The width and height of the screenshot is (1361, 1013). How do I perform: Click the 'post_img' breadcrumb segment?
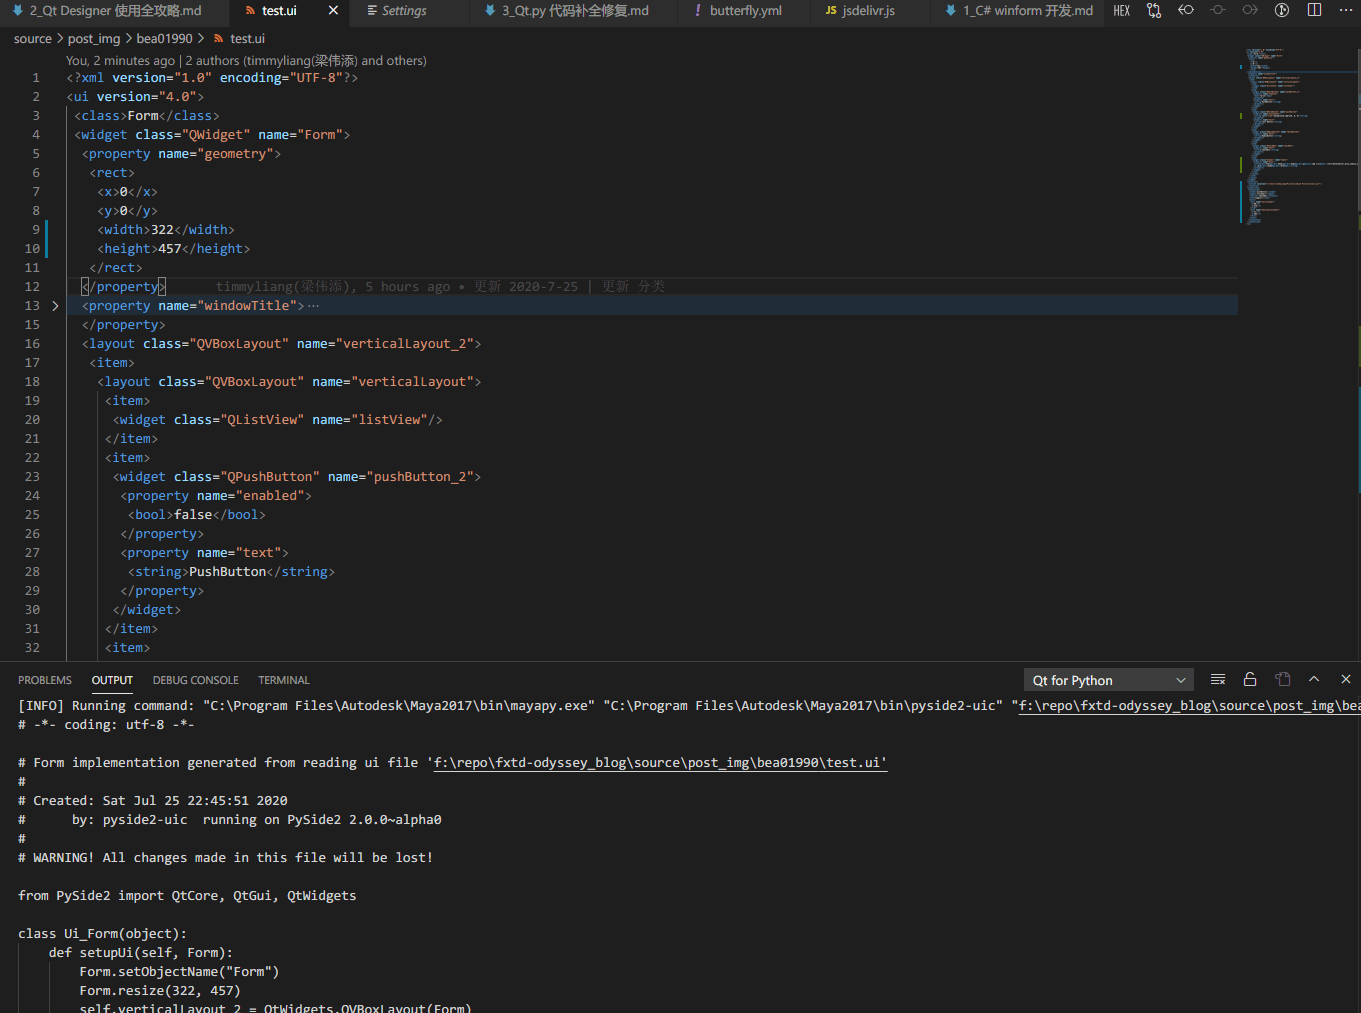pyautogui.click(x=94, y=38)
